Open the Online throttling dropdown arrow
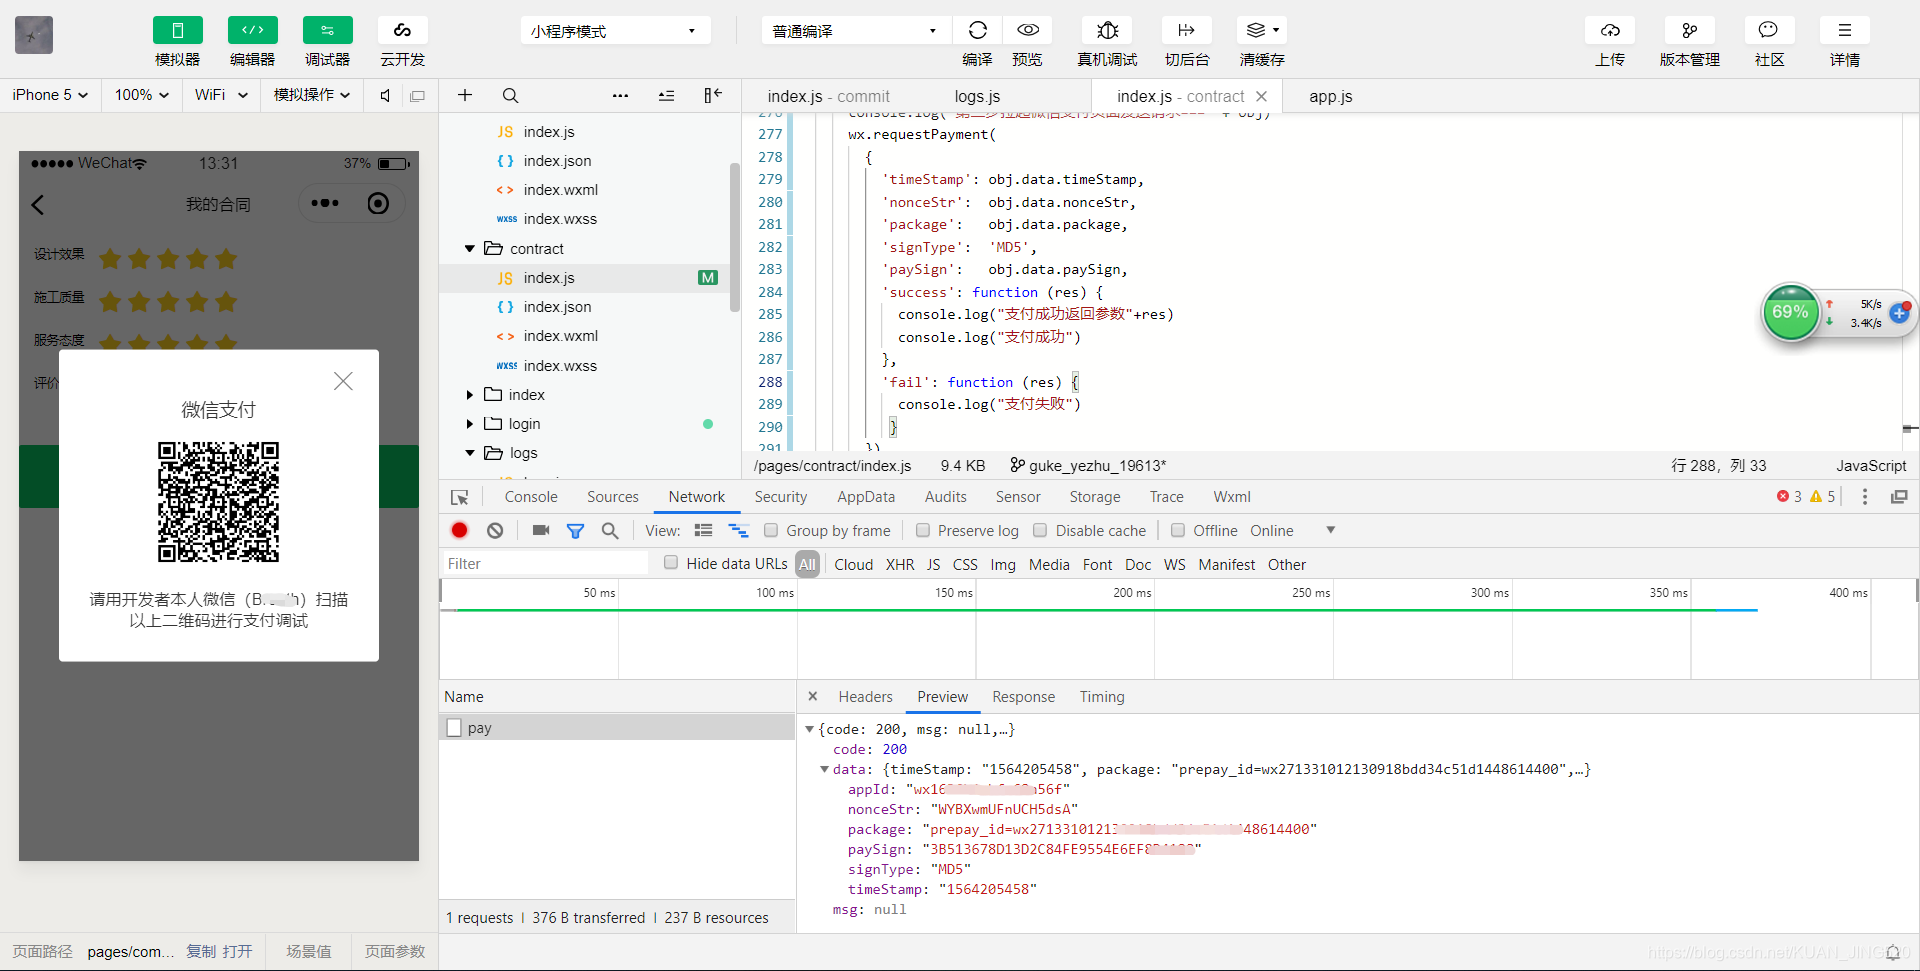The height and width of the screenshot is (971, 1920). click(1330, 530)
